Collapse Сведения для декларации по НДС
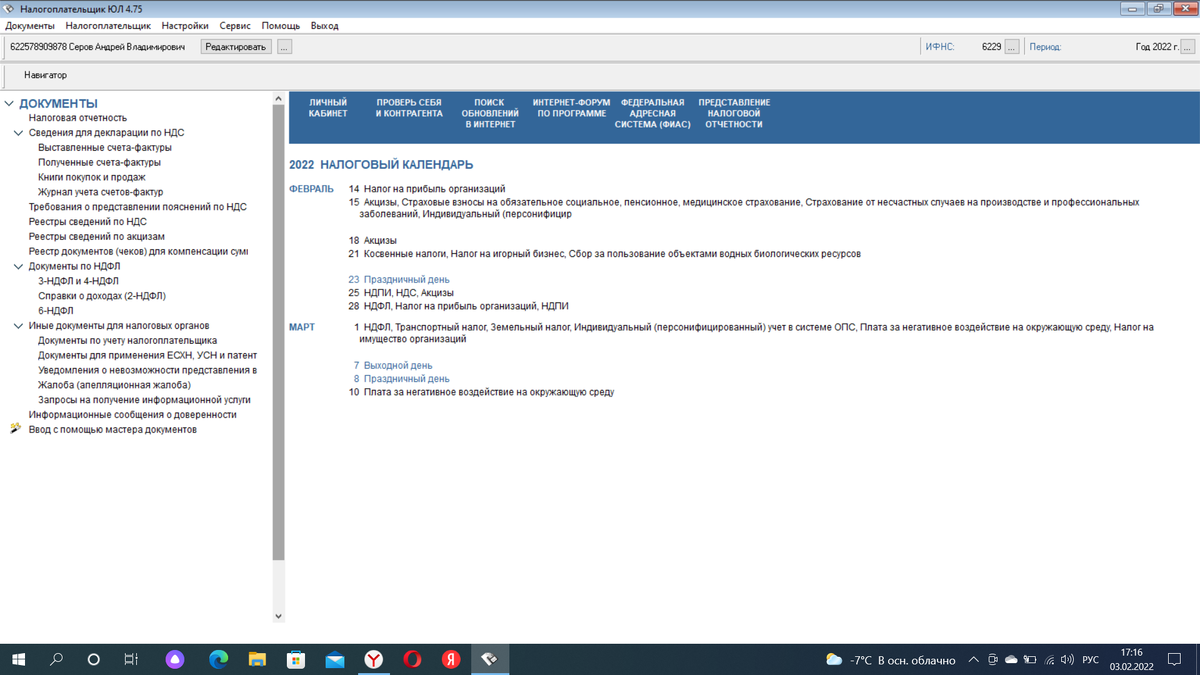Viewport: 1200px width, 675px height. [x=18, y=132]
